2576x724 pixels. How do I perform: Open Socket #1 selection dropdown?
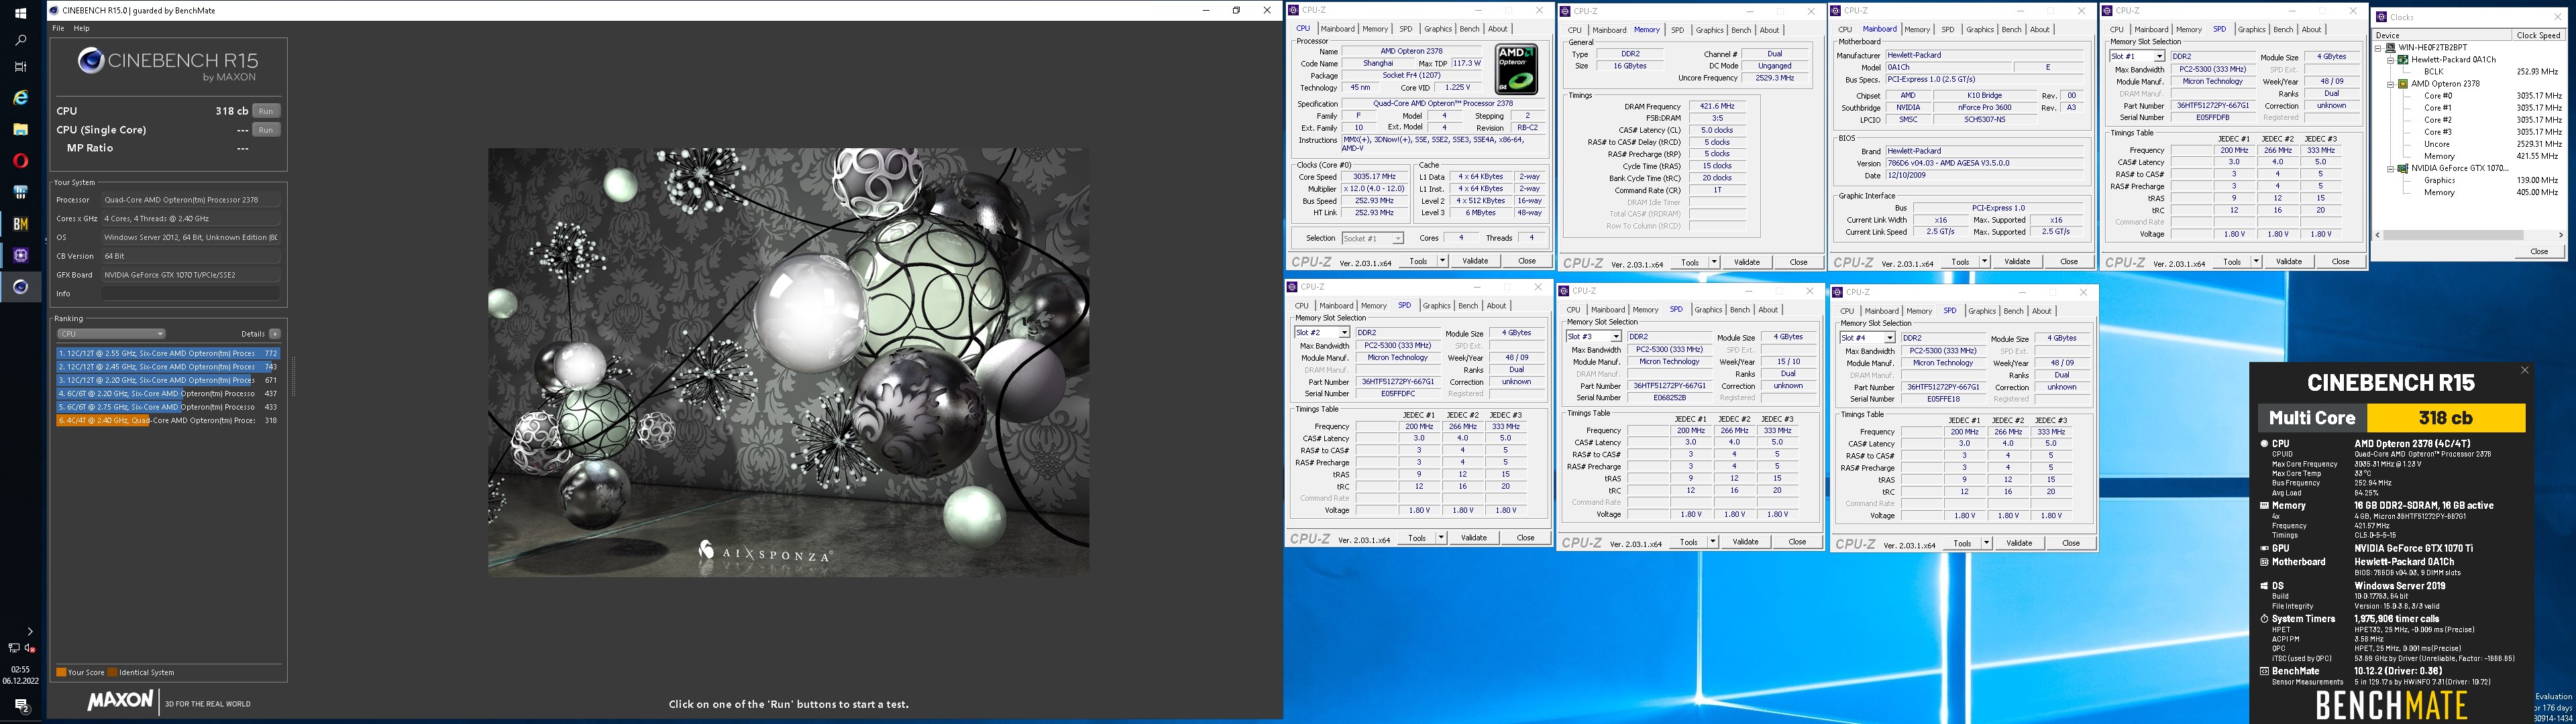1397,238
